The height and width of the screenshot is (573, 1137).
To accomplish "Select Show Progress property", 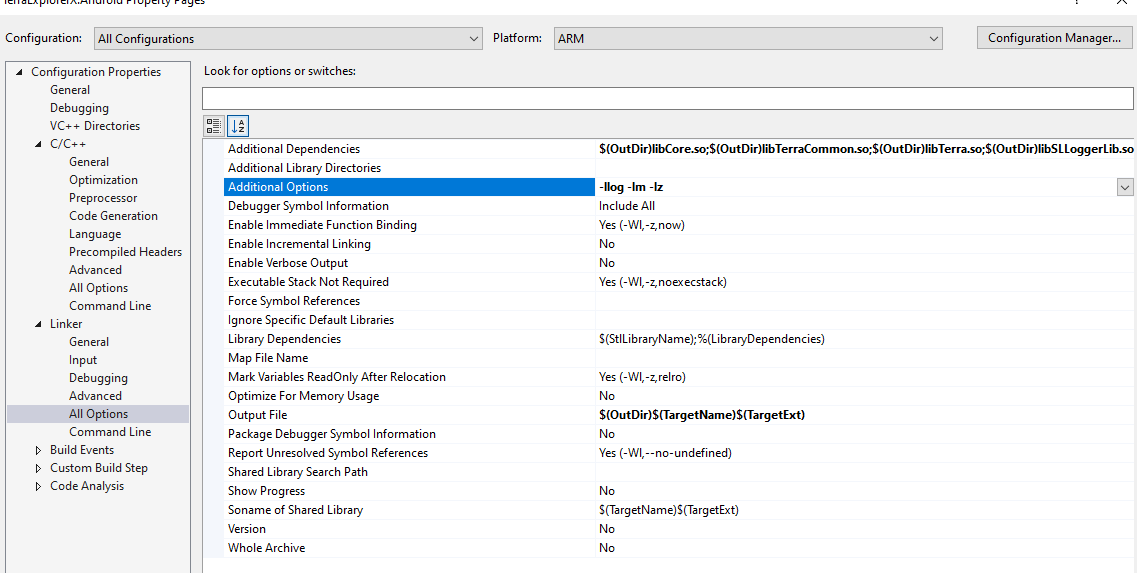I will (265, 490).
